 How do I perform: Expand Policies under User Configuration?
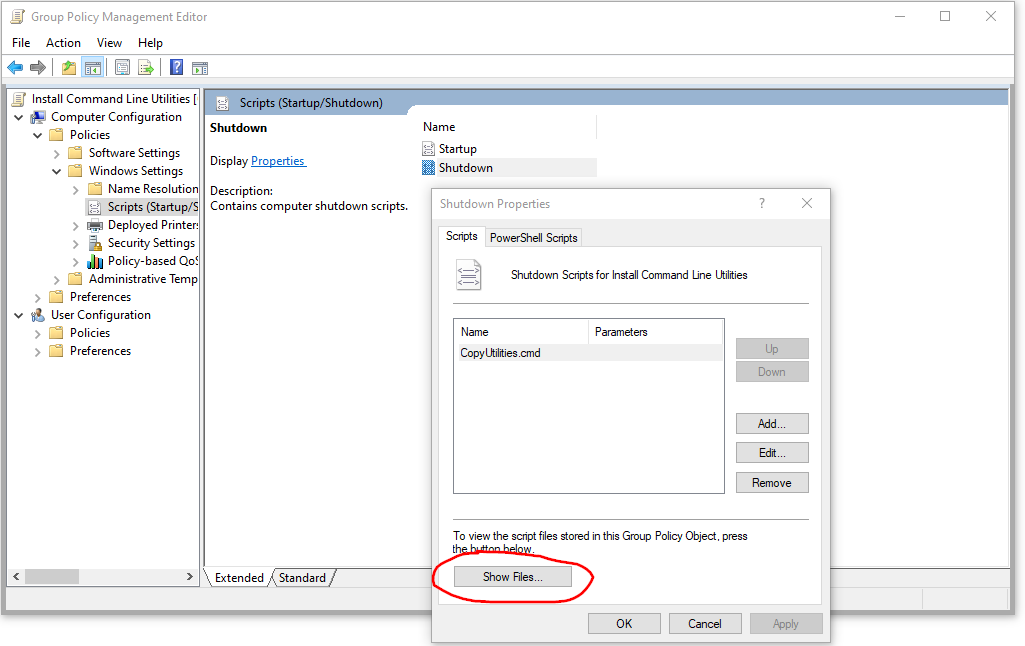(37, 333)
